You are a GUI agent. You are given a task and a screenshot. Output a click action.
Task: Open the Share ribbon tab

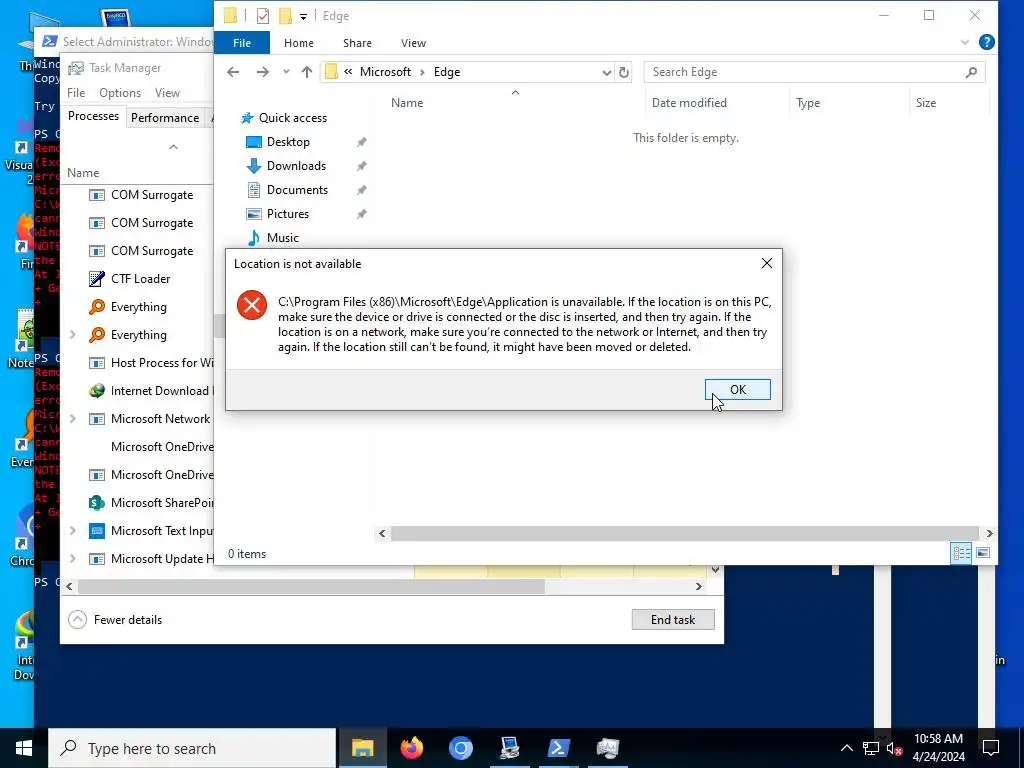pyautogui.click(x=357, y=43)
